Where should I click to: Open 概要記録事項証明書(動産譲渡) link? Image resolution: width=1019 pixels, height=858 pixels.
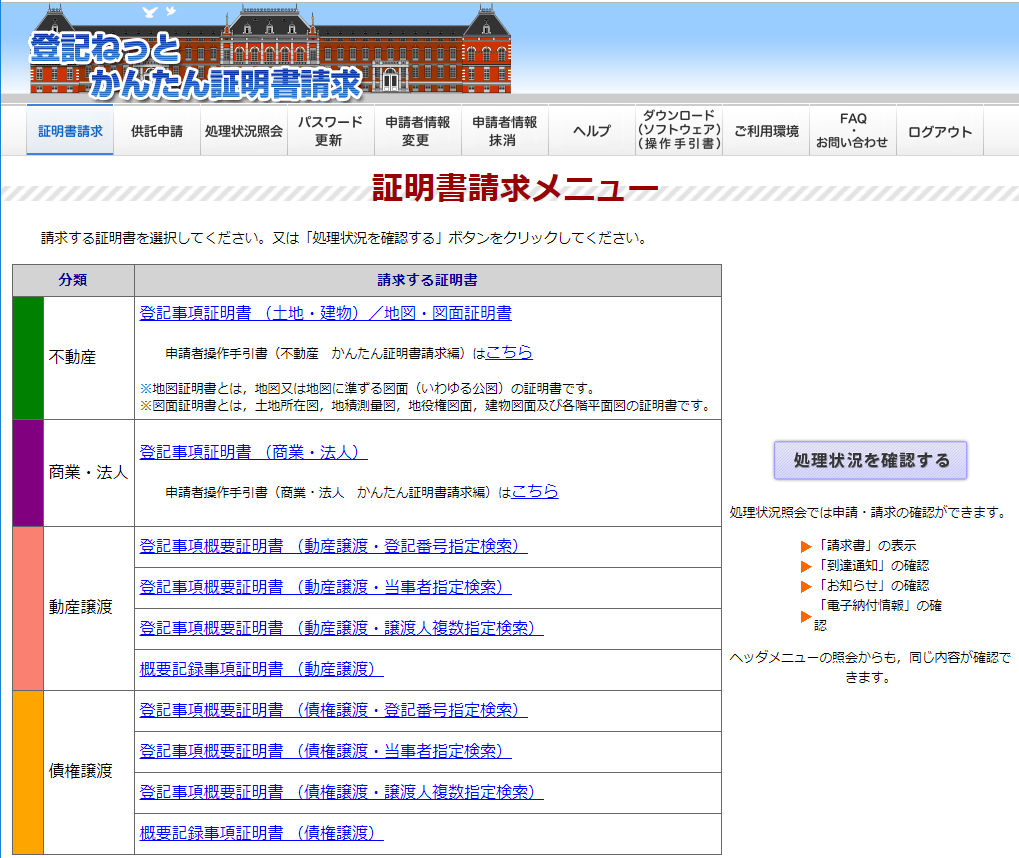(x=261, y=668)
